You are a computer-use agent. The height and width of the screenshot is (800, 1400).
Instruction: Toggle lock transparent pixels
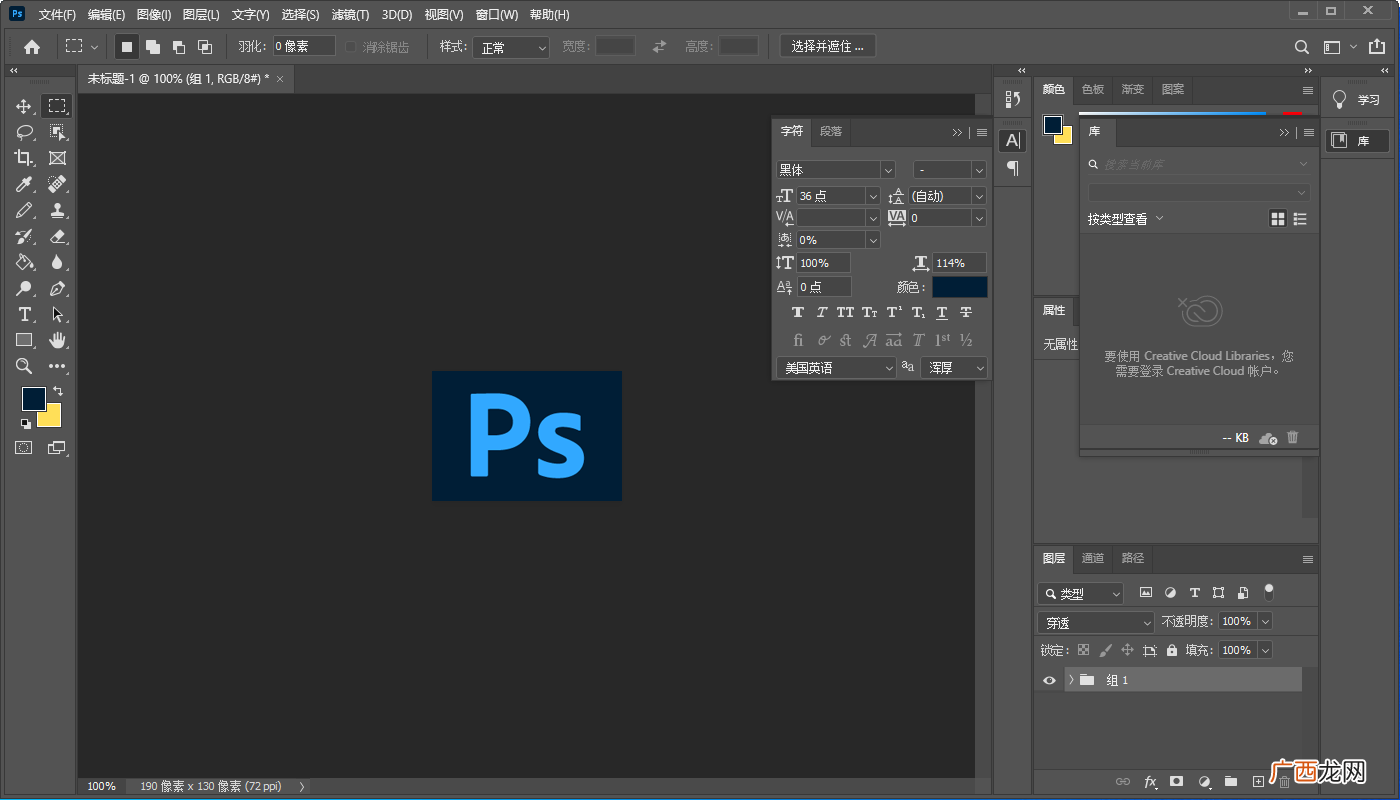pos(1083,650)
